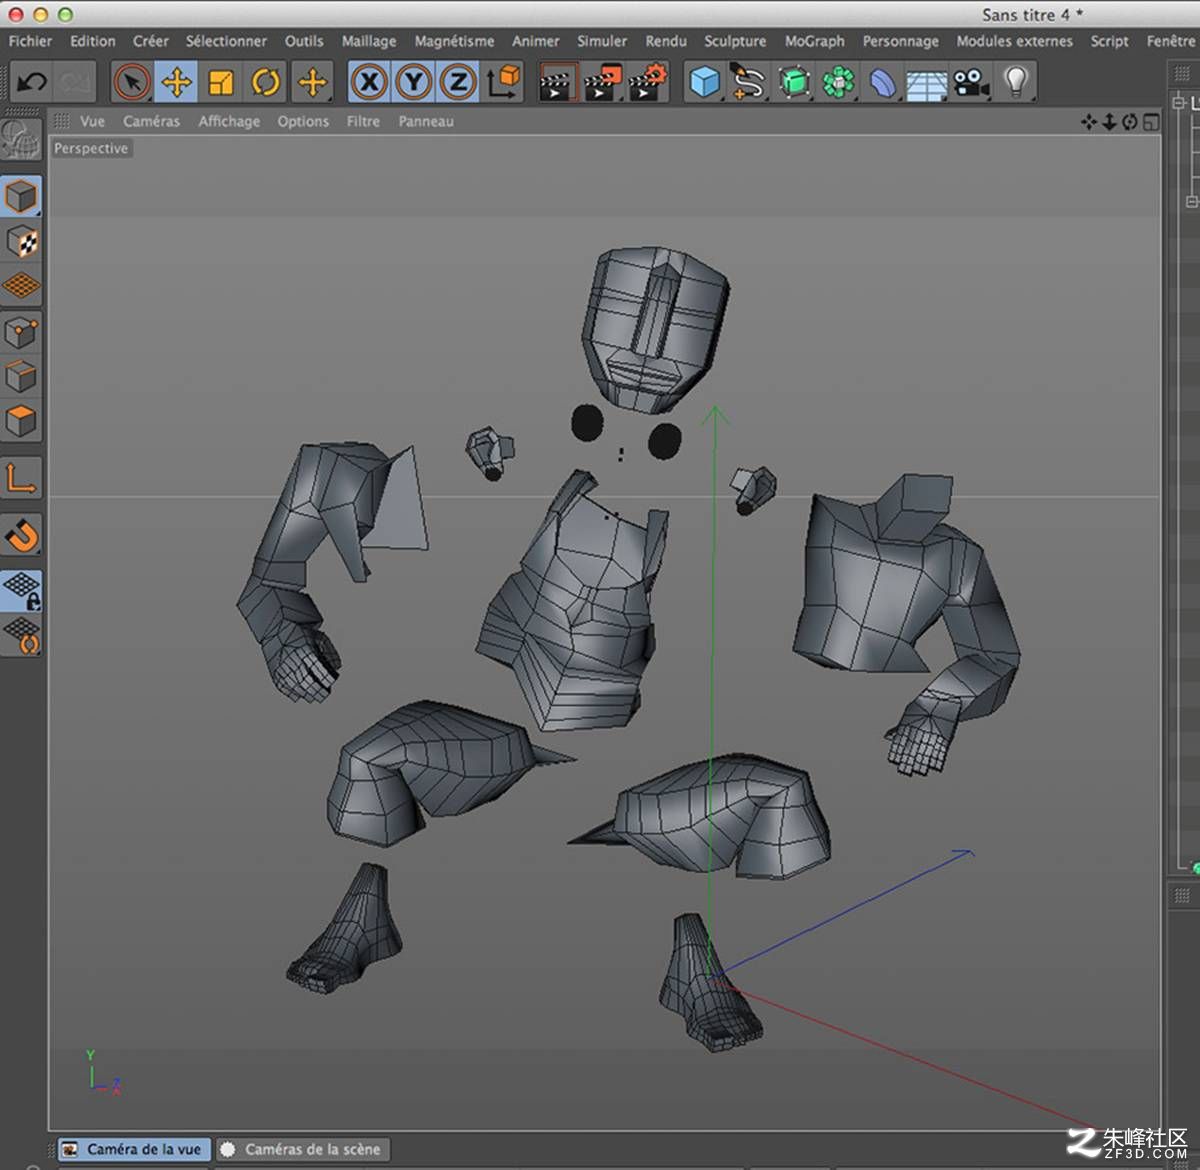Open the Affichage viewport menu
Image resolution: width=1200 pixels, height=1170 pixels.
229,121
